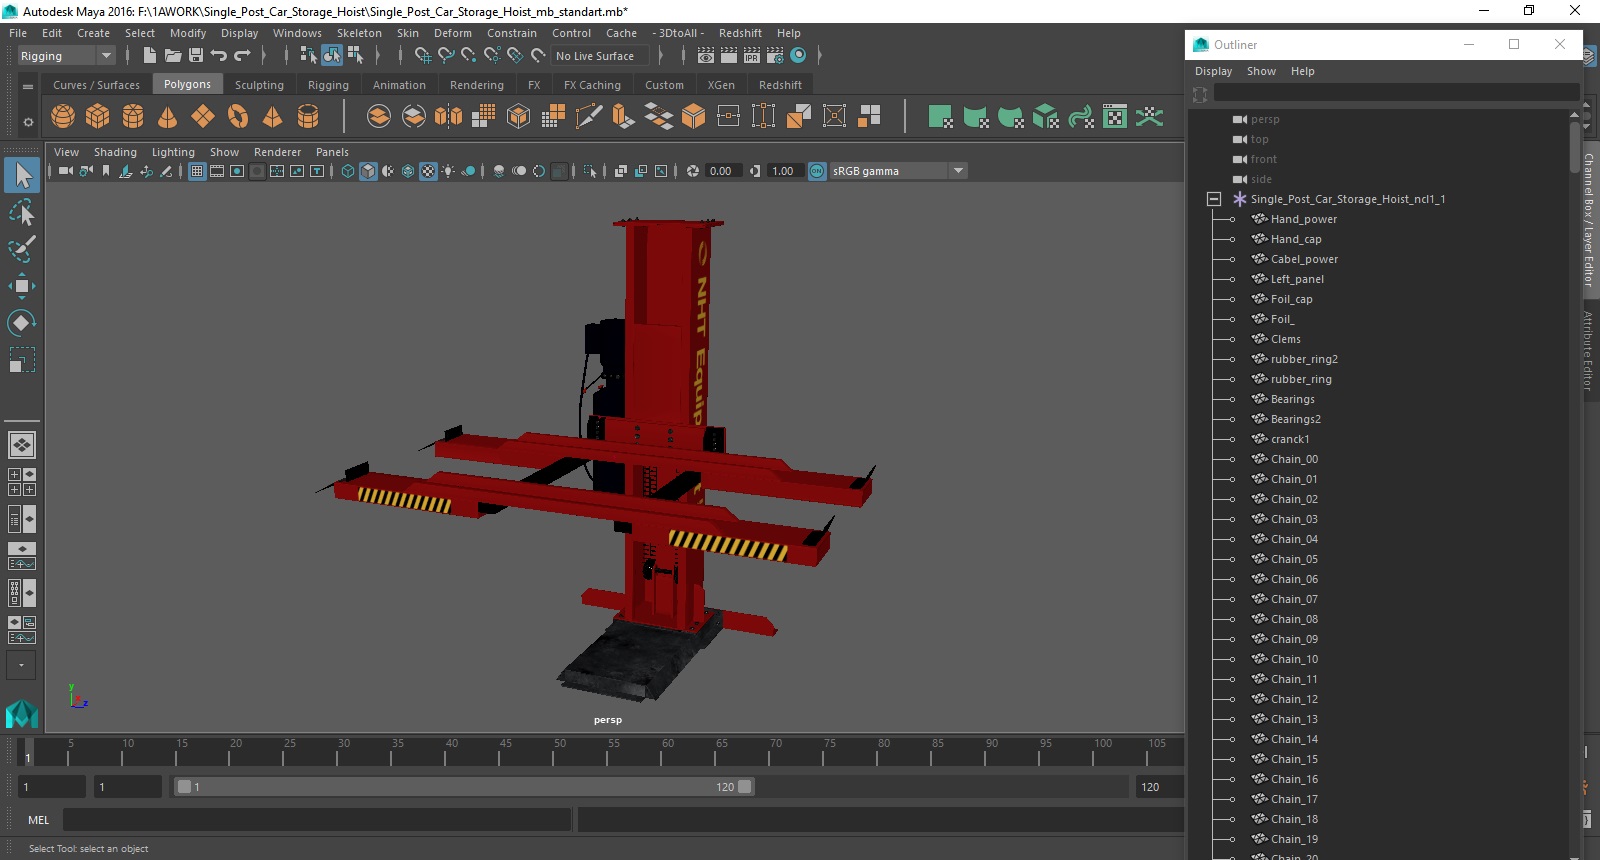Create a polygon pipe from the shelf
Viewport: 1600px width, 860px height.
(308, 117)
